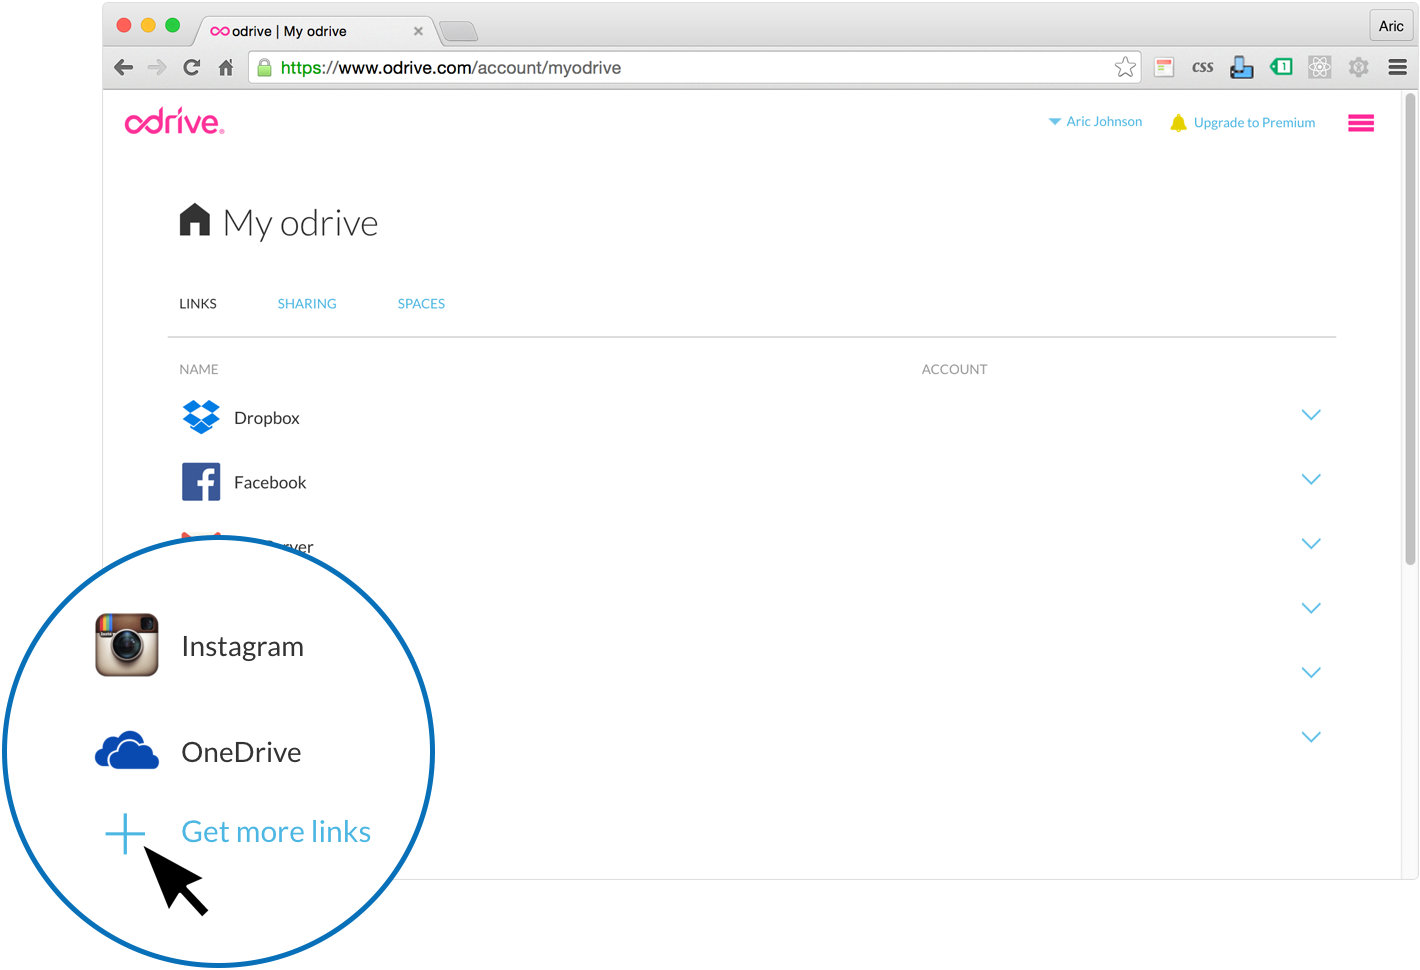
Task: Click the Instagram camera icon
Action: [127, 645]
